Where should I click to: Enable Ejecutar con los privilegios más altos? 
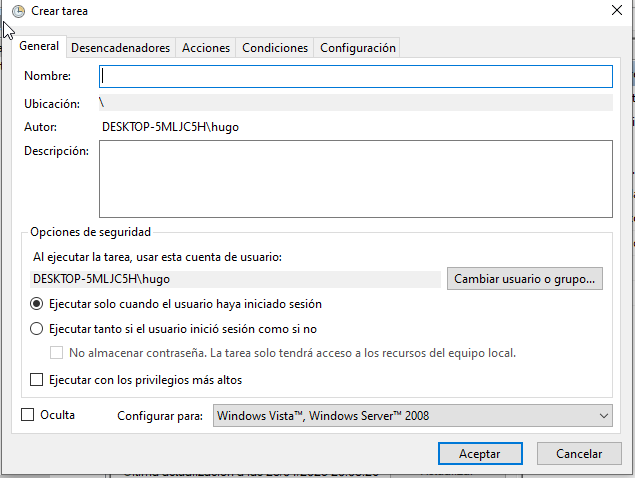(37, 380)
